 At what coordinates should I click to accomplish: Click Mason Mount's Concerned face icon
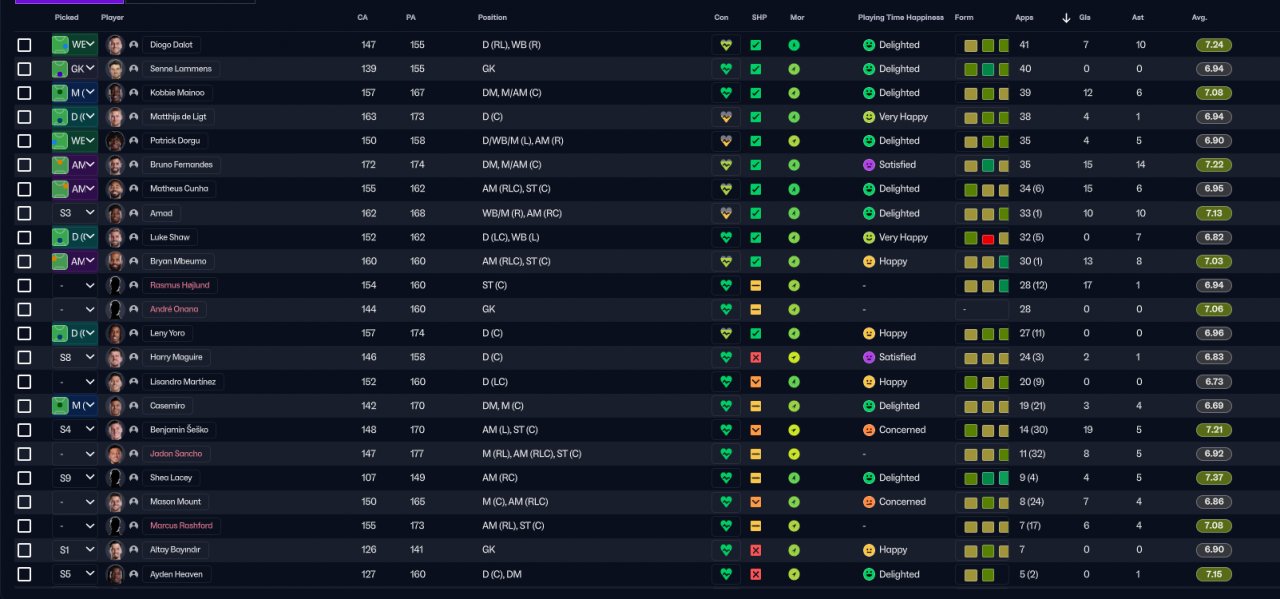(x=869, y=502)
